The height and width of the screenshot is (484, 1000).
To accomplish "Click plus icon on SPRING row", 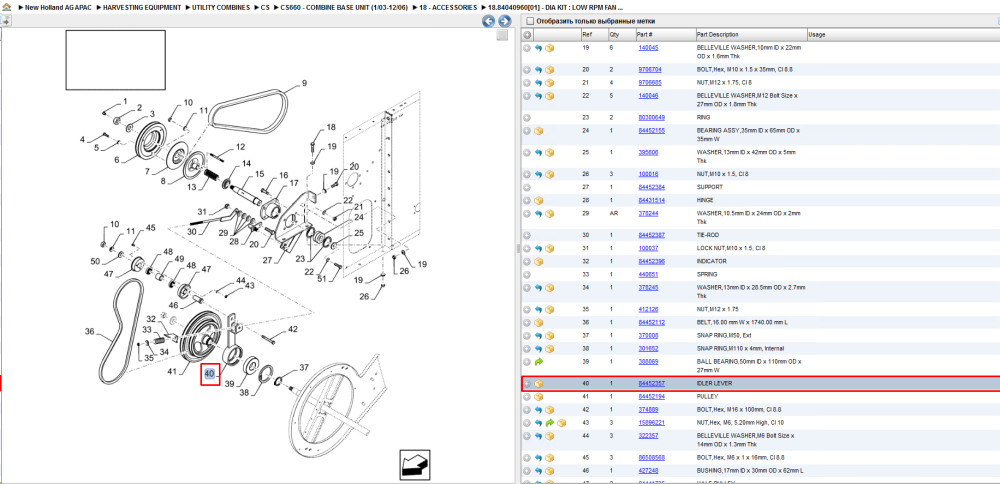I will [527, 275].
